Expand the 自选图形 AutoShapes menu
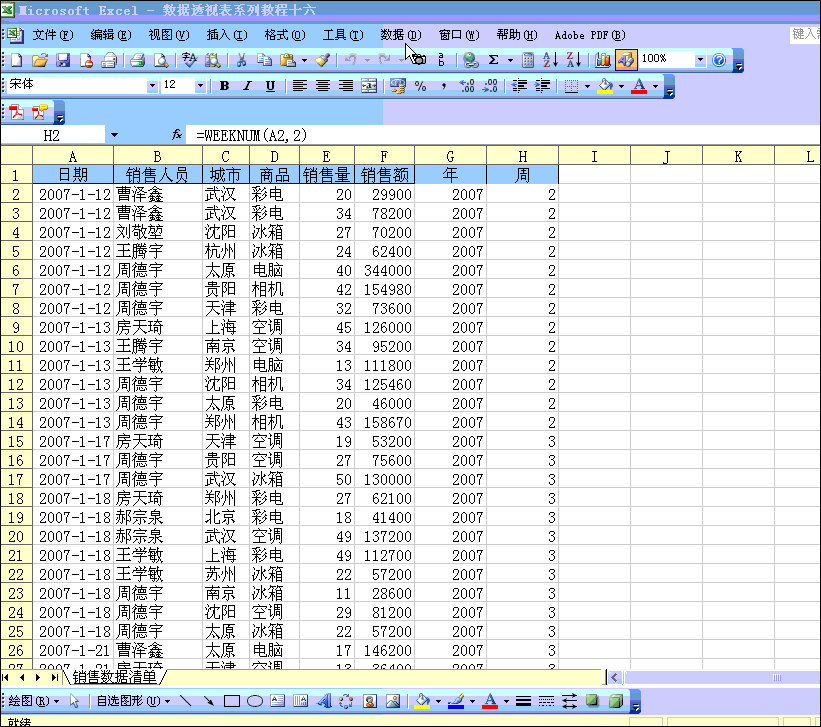 coord(132,703)
